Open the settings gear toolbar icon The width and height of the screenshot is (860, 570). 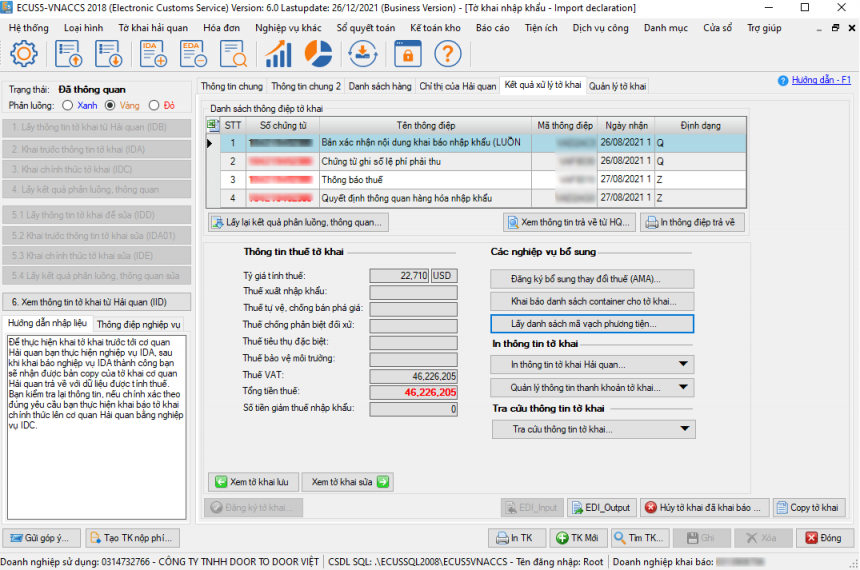[x=24, y=54]
